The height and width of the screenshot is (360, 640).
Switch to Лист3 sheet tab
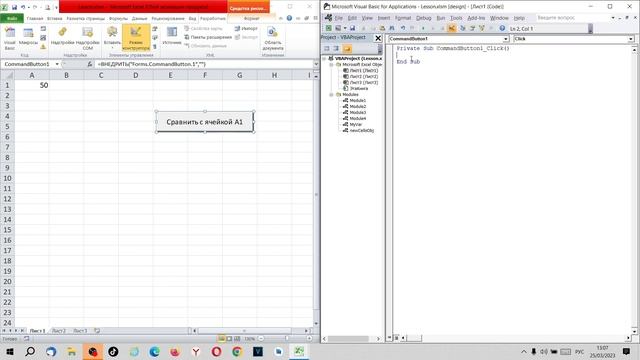(80, 331)
